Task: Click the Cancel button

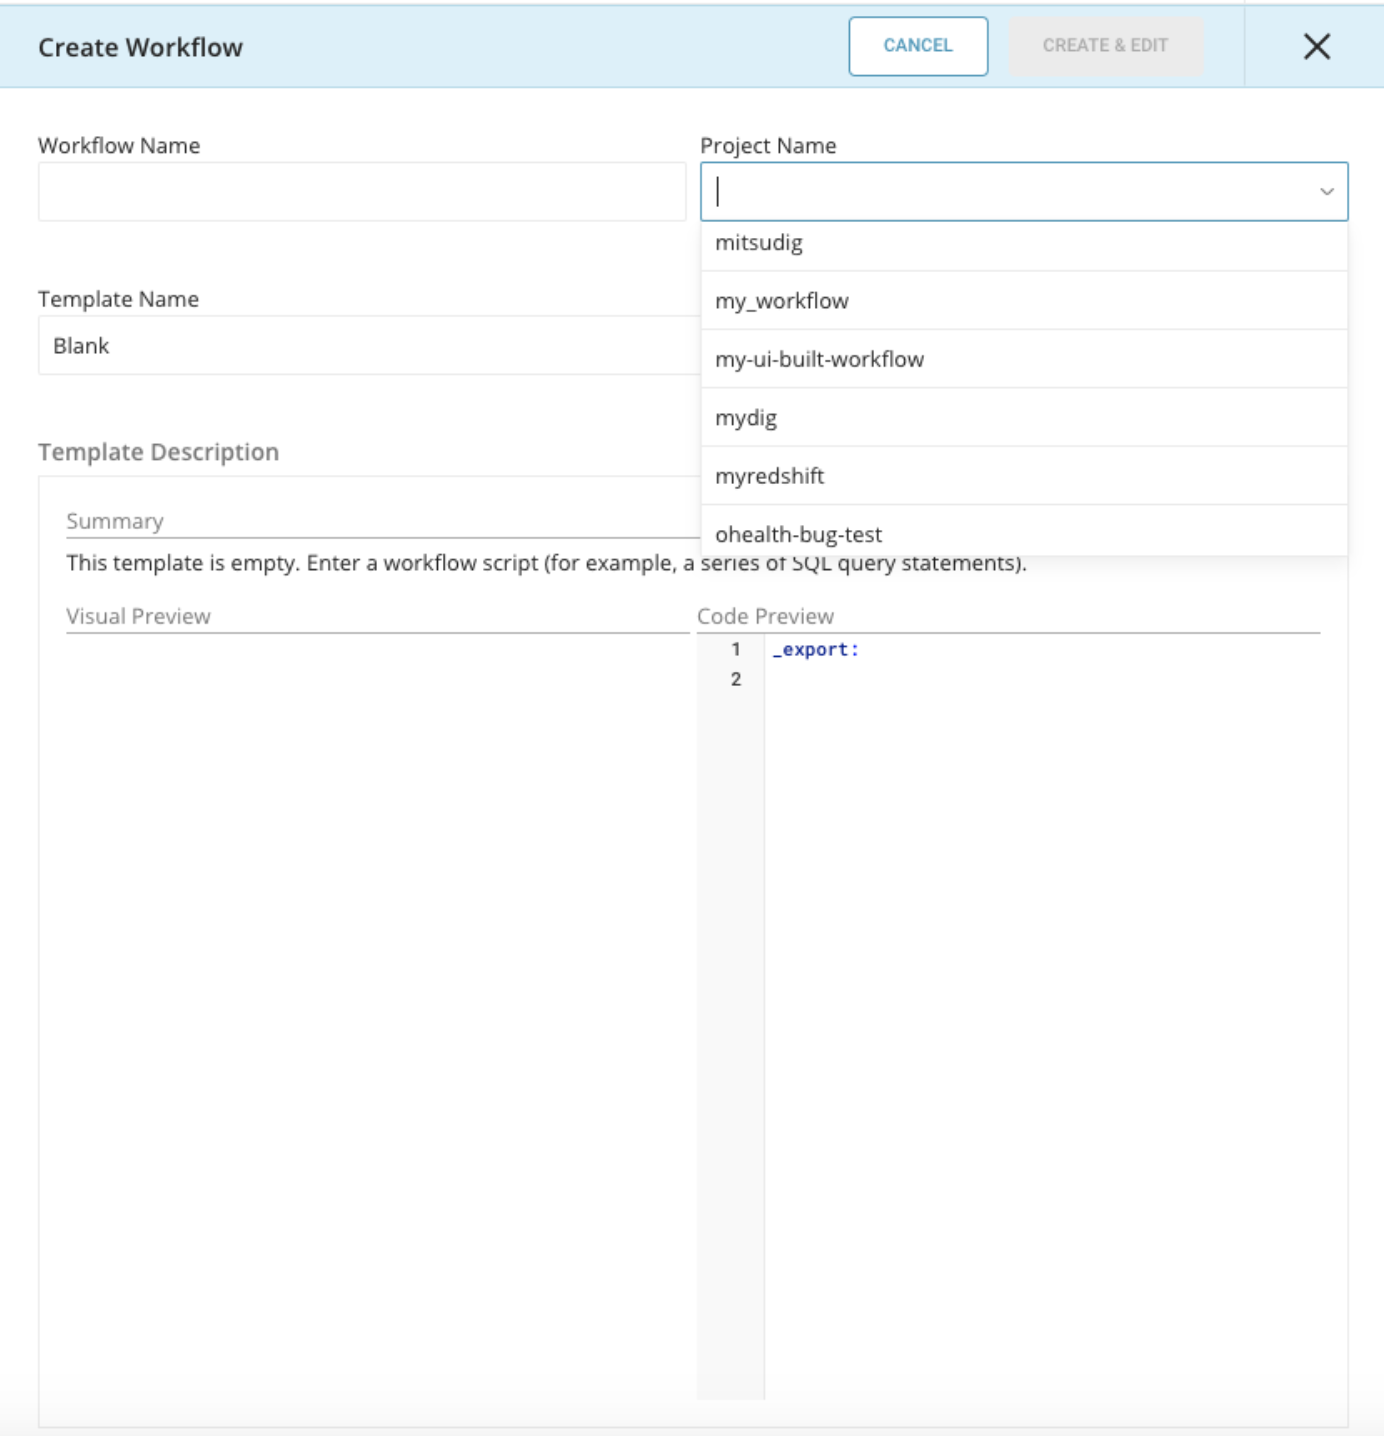Action: pyautogui.click(x=917, y=46)
